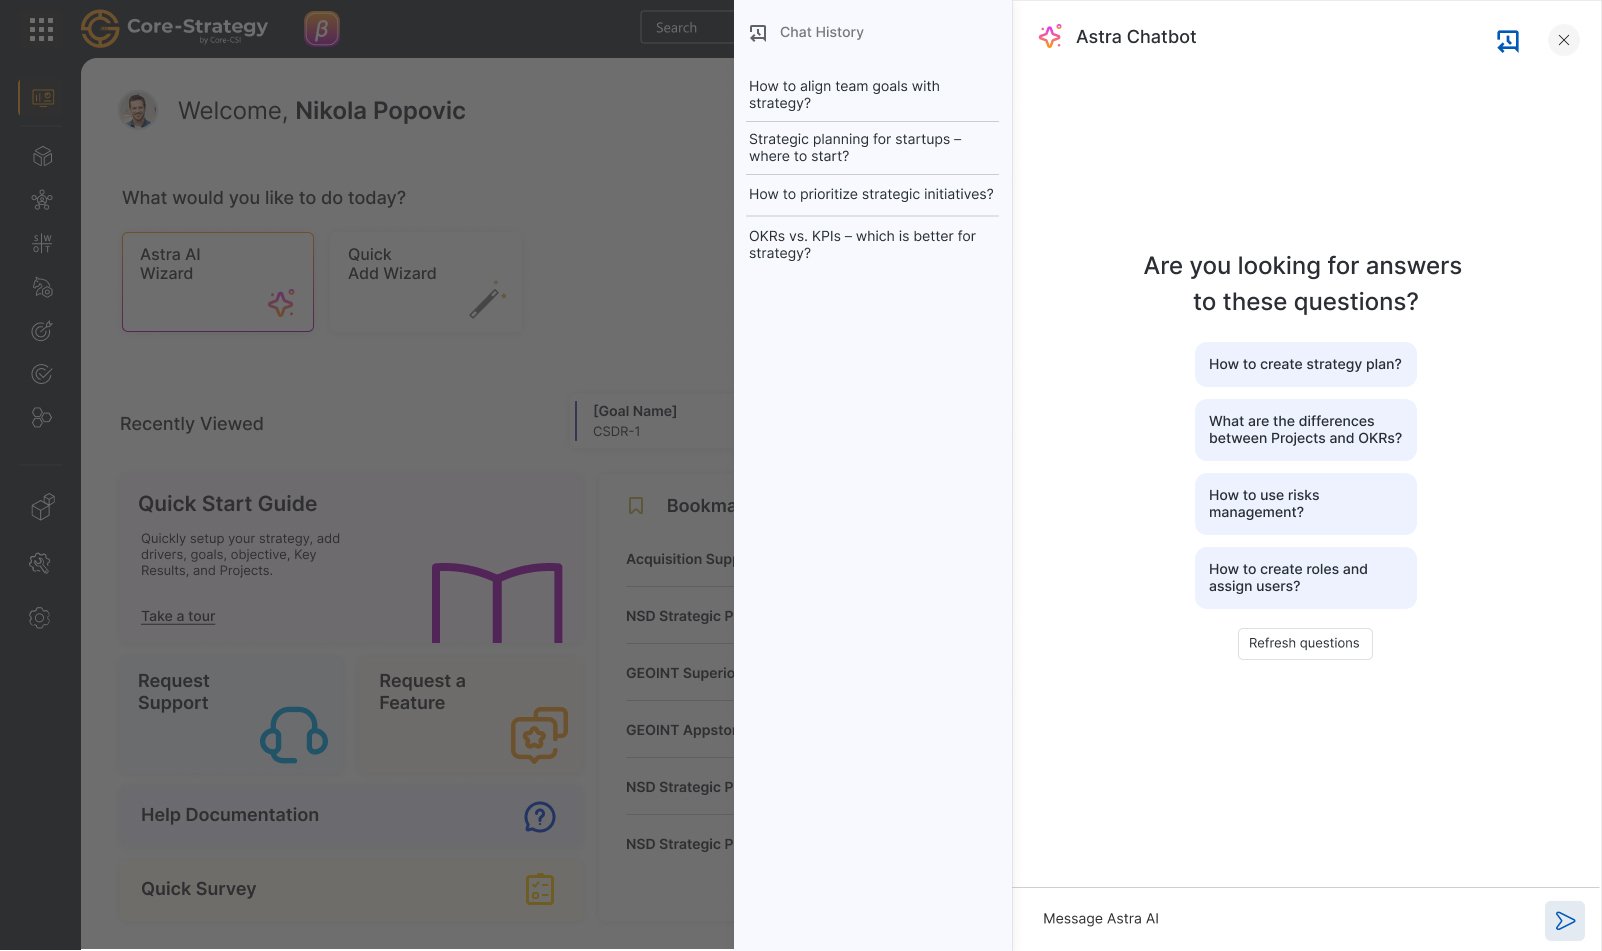This screenshot has width=1602, height=951.
Task: Open the Request Support card
Action: [x=232, y=714]
